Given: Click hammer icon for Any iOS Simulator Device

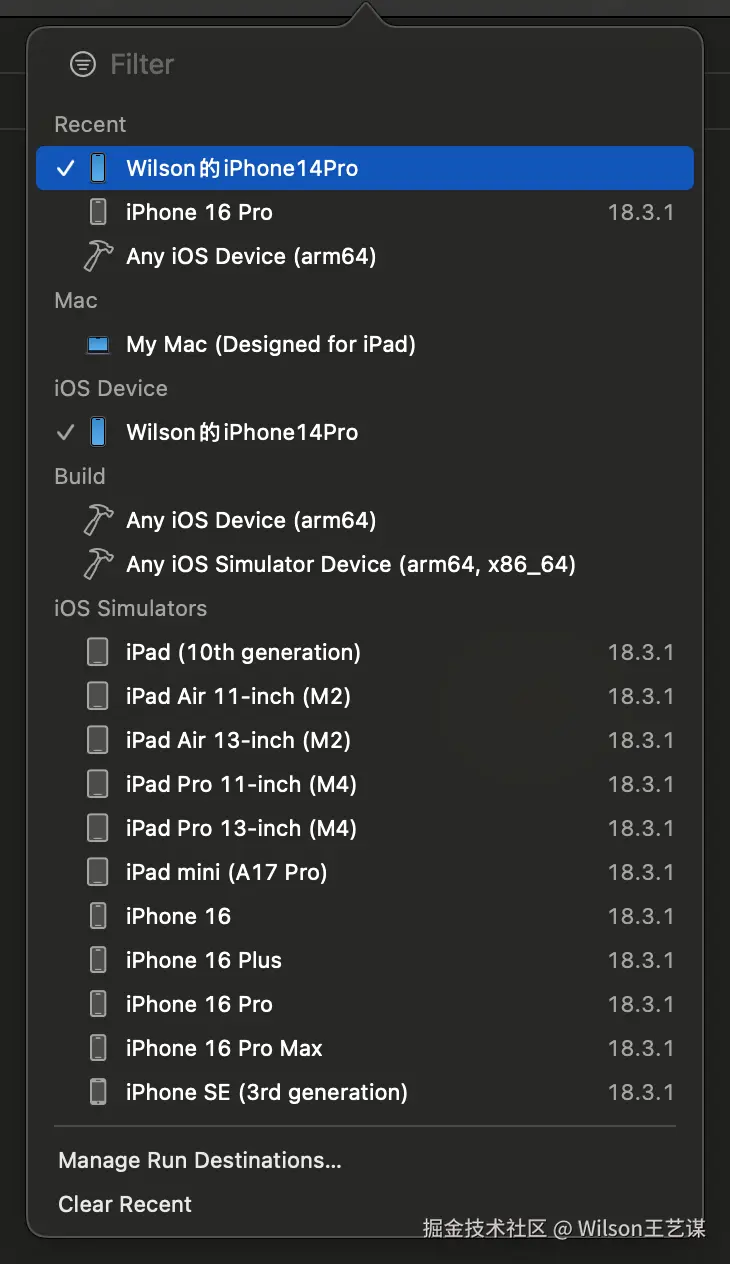Looking at the screenshot, I should pos(98,564).
